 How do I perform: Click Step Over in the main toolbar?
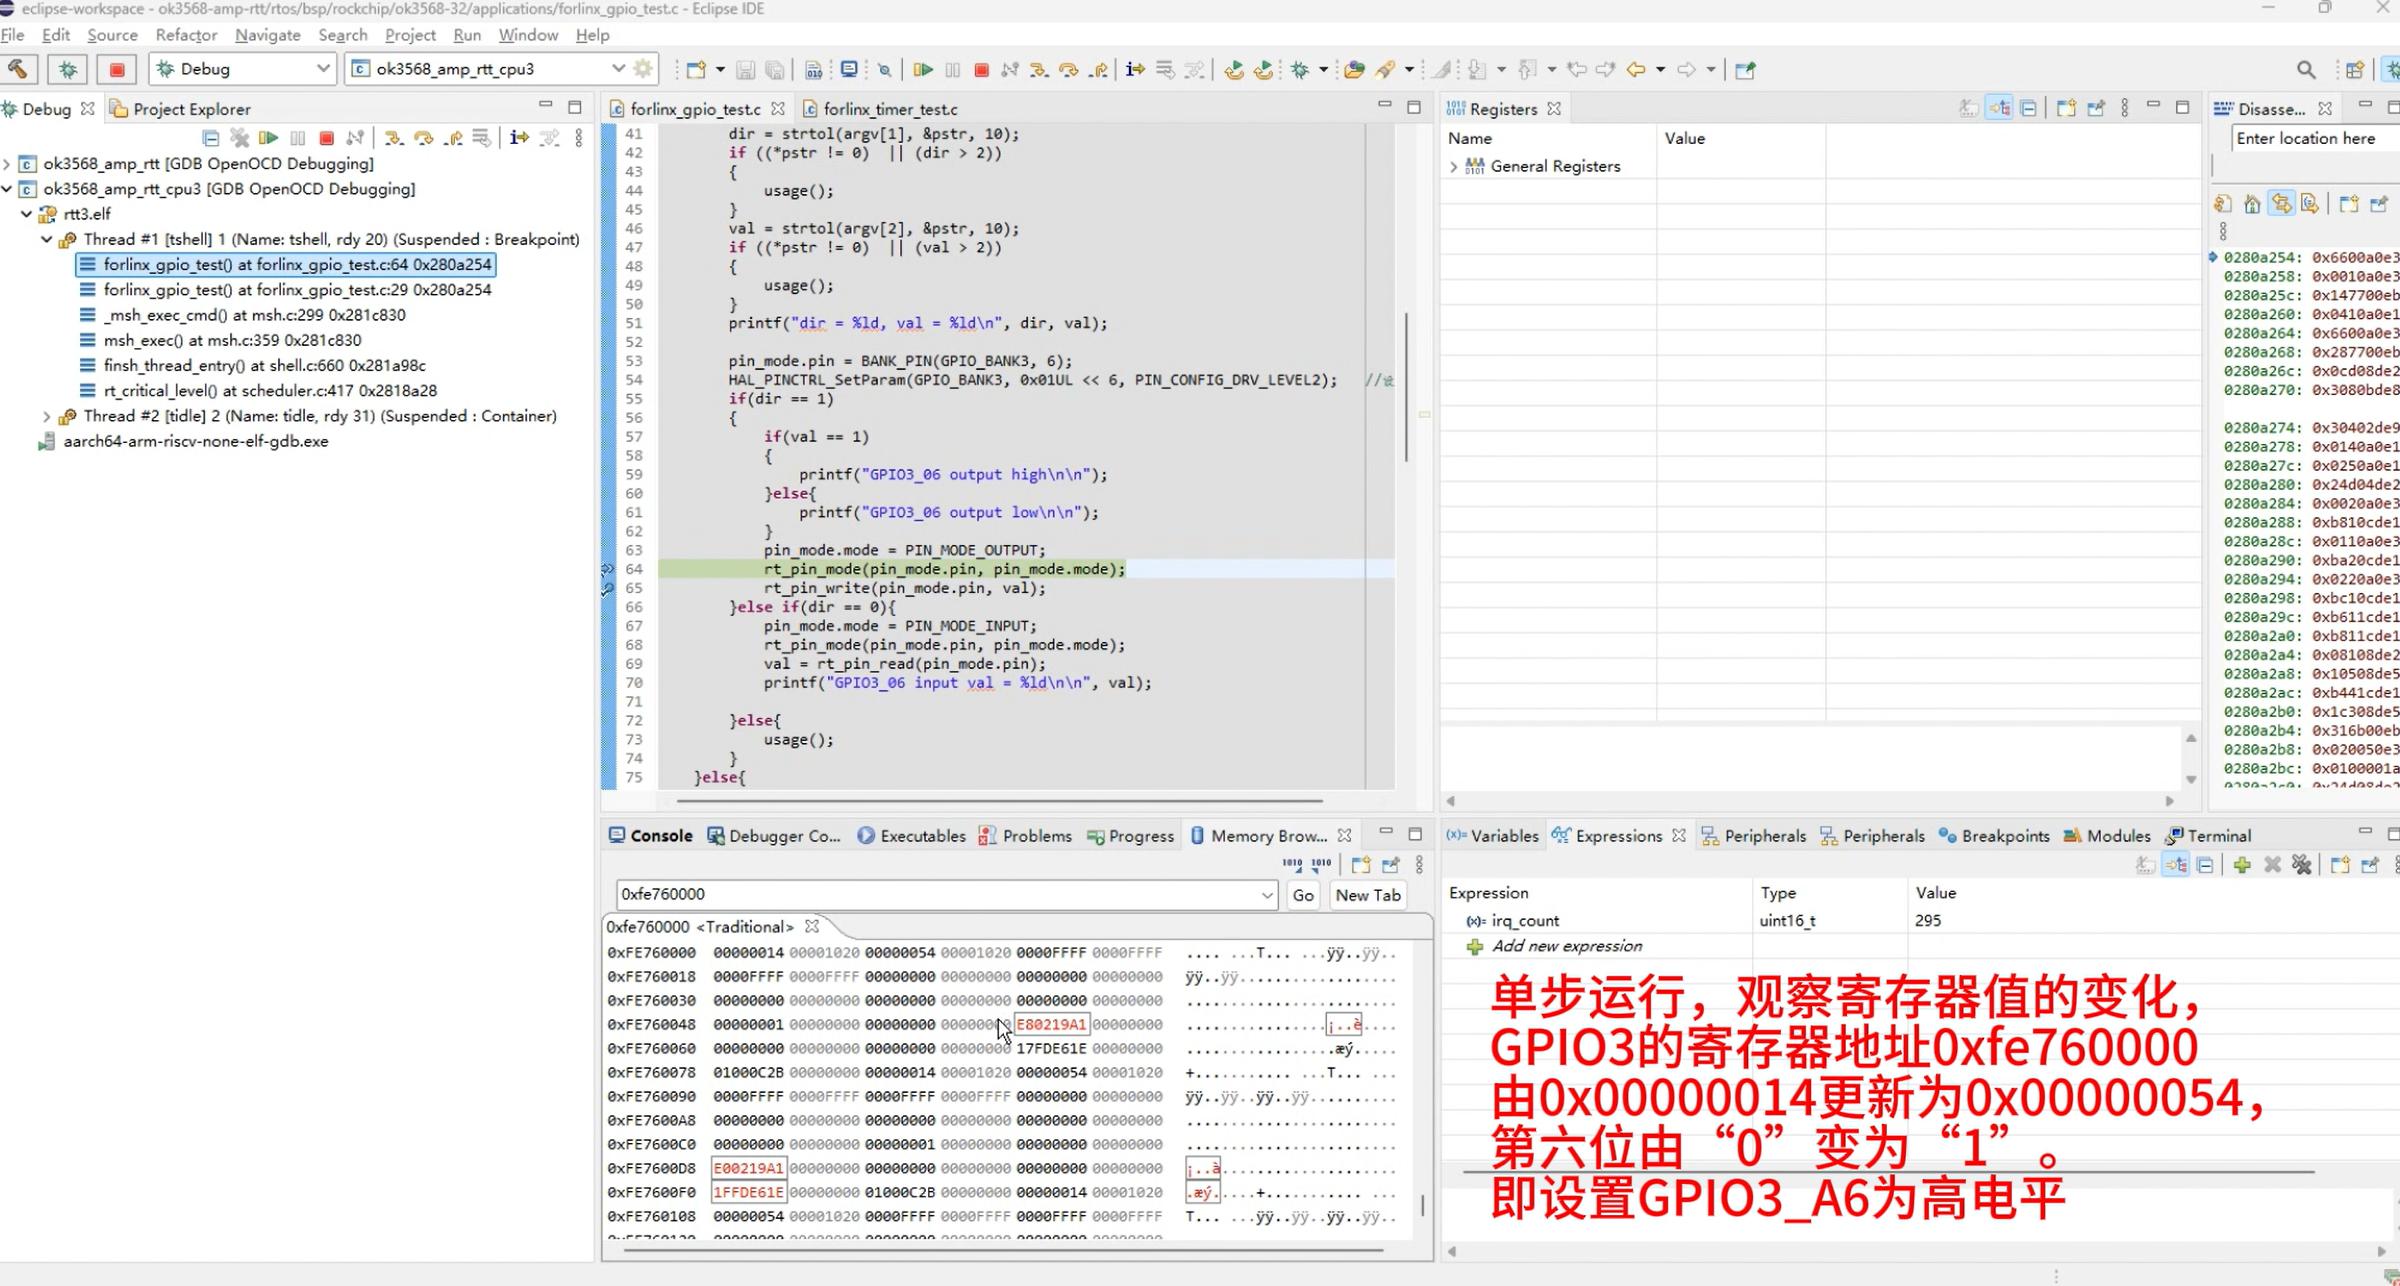coord(1068,69)
